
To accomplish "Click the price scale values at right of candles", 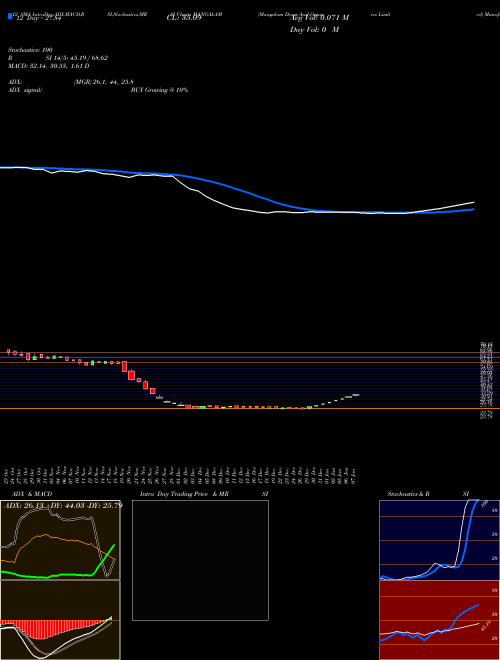I will point(487,380).
